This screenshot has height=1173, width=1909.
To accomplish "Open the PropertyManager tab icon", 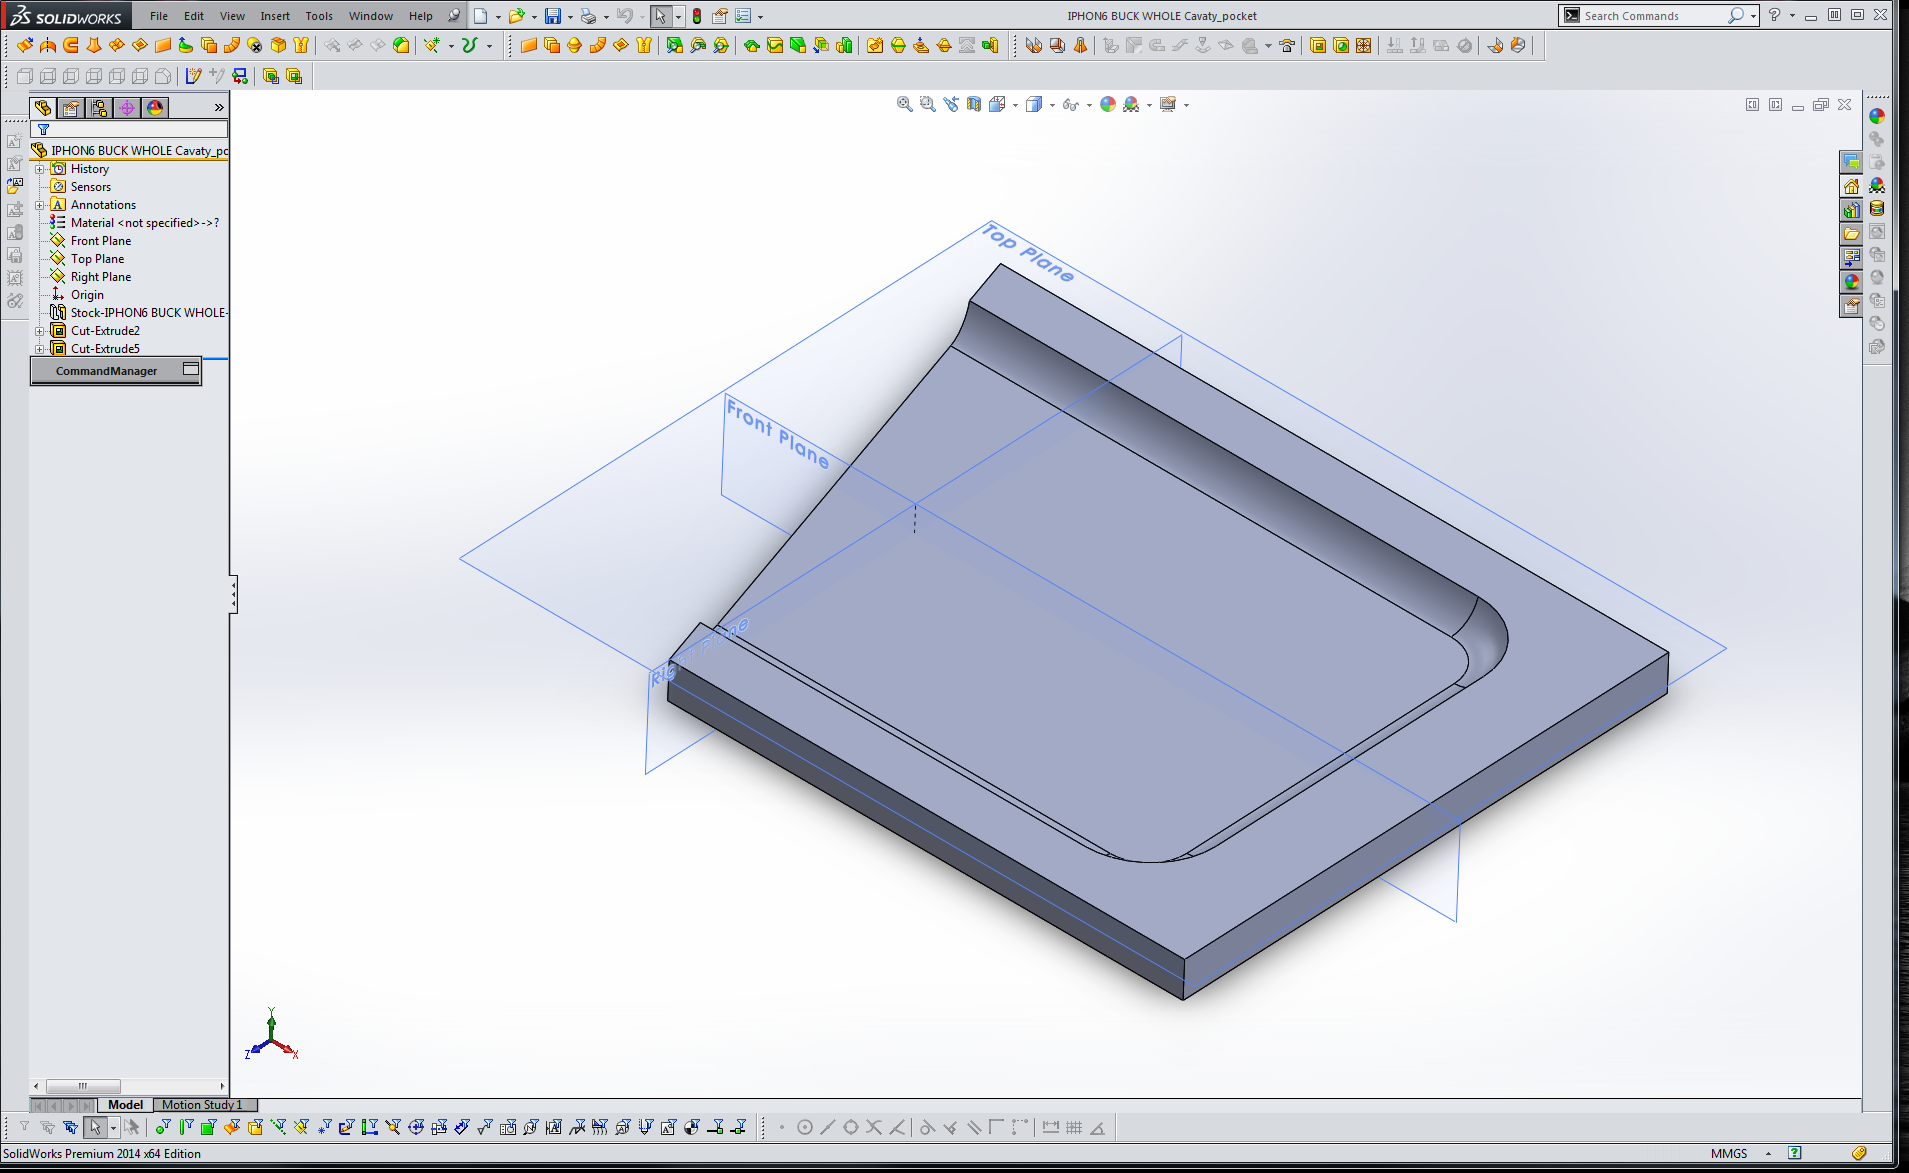I will tap(71, 108).
